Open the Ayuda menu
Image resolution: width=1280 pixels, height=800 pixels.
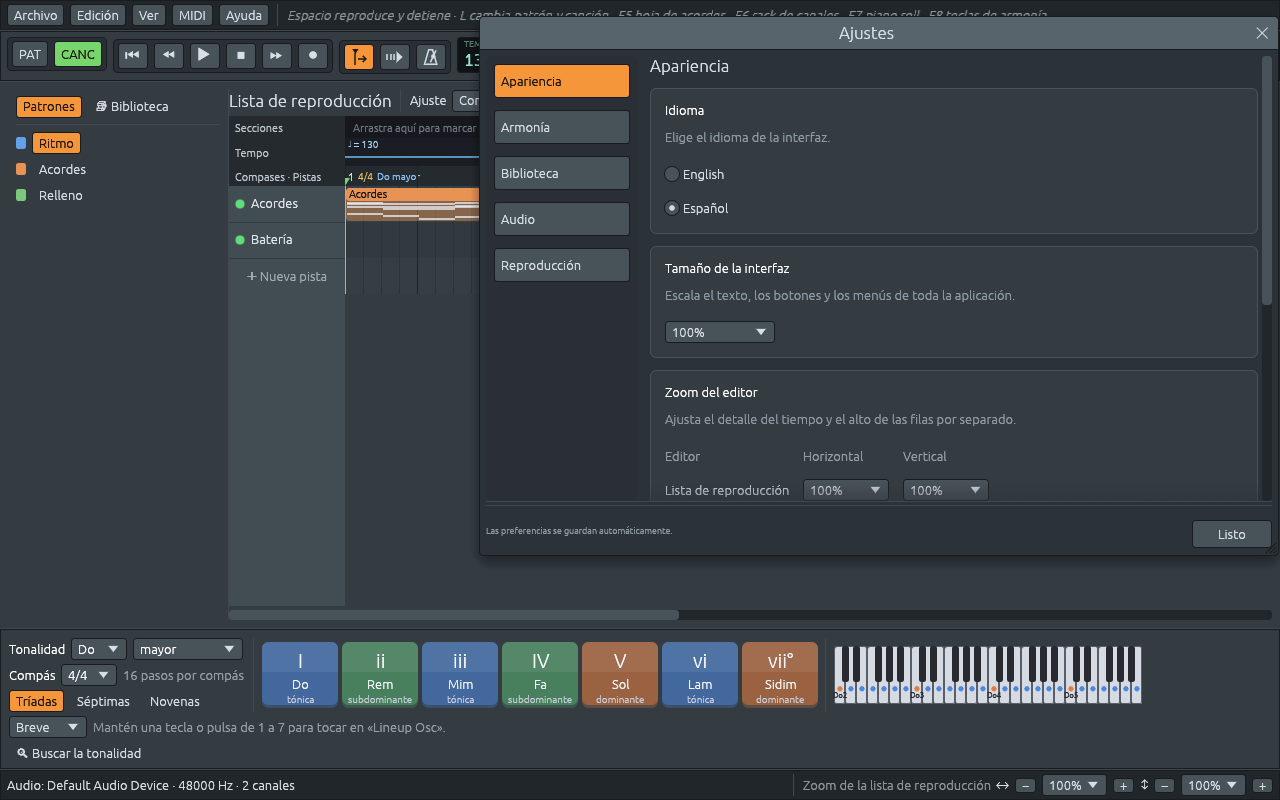coord(244,15)
